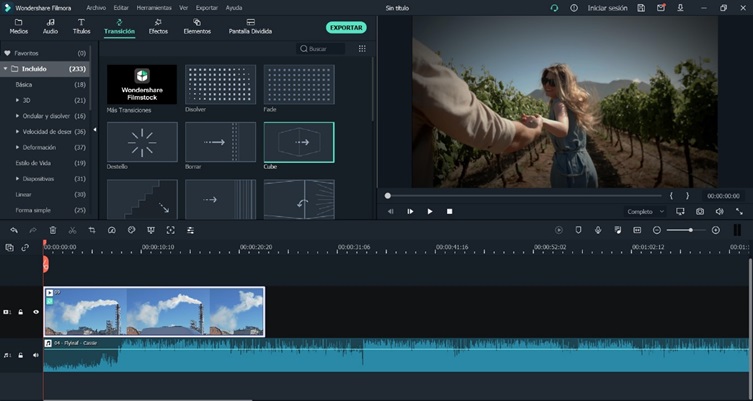The height and width of the screenshot is (401, 753).
Task: Take a snapshot with the camera icon
Action: 700,212
